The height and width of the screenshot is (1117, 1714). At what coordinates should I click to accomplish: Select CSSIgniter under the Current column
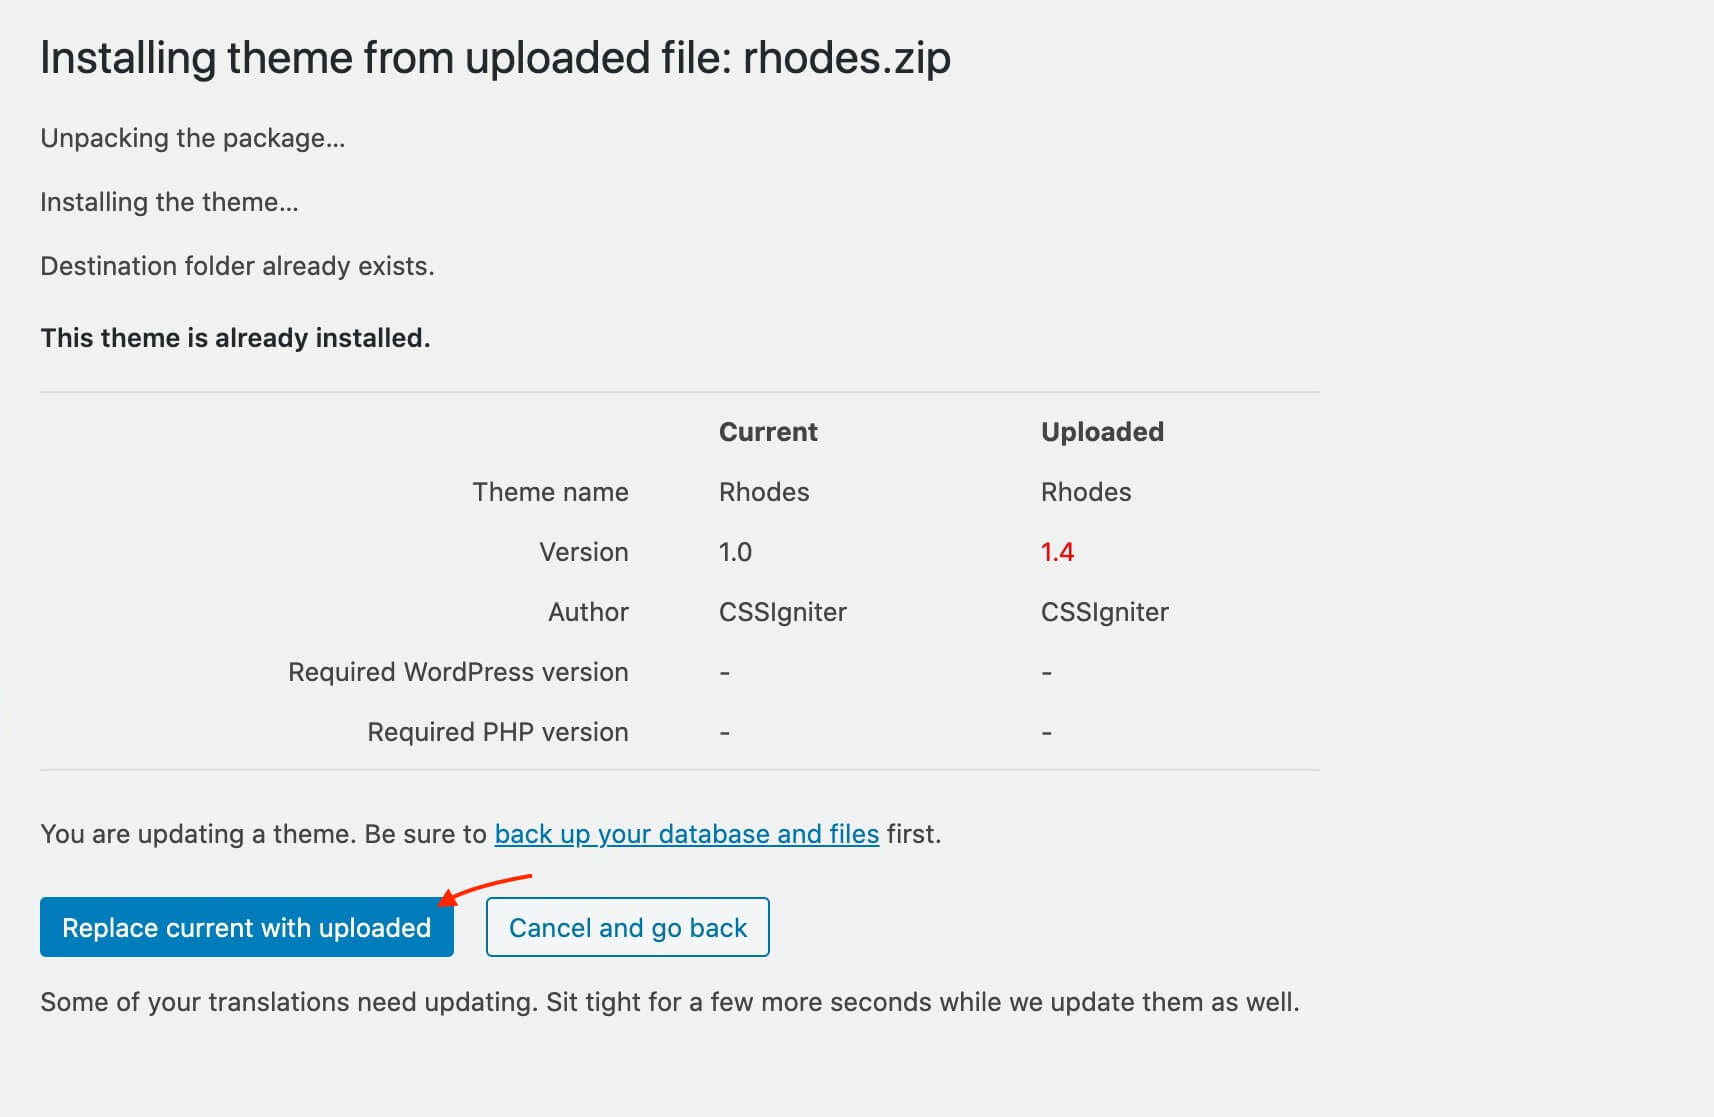783,612
